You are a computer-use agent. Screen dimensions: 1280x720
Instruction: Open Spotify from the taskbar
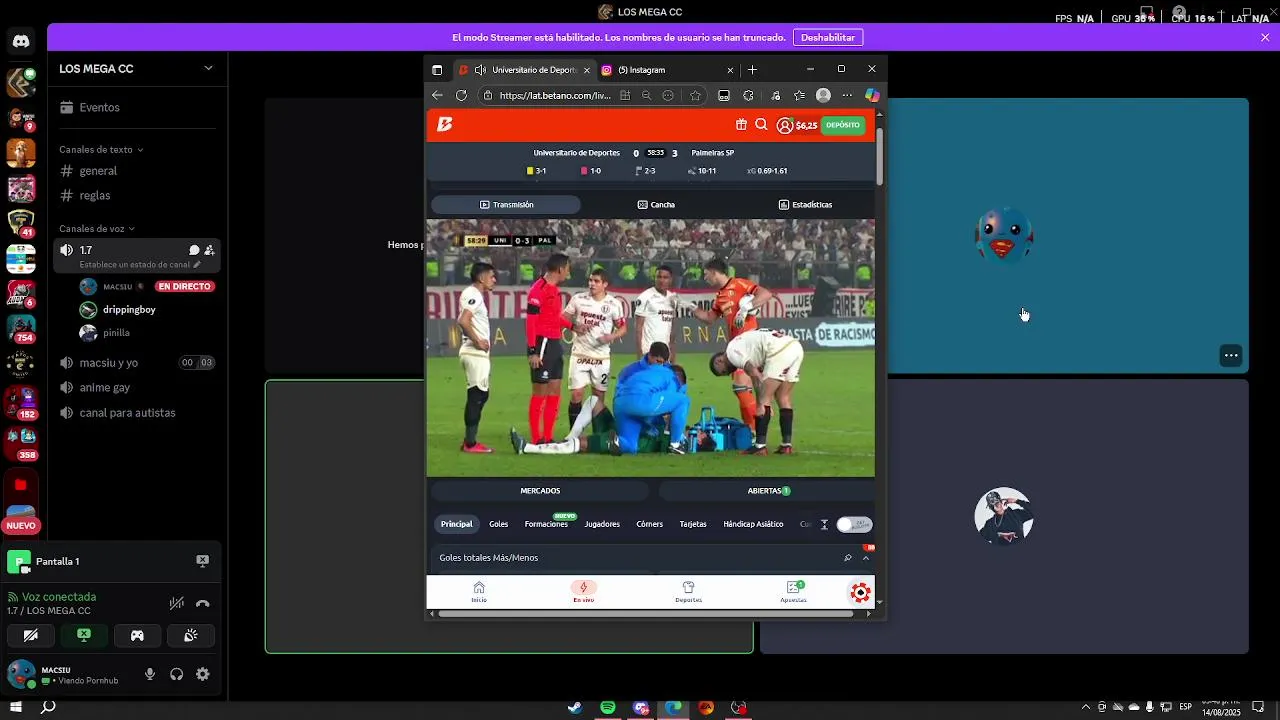pos(608,707)
